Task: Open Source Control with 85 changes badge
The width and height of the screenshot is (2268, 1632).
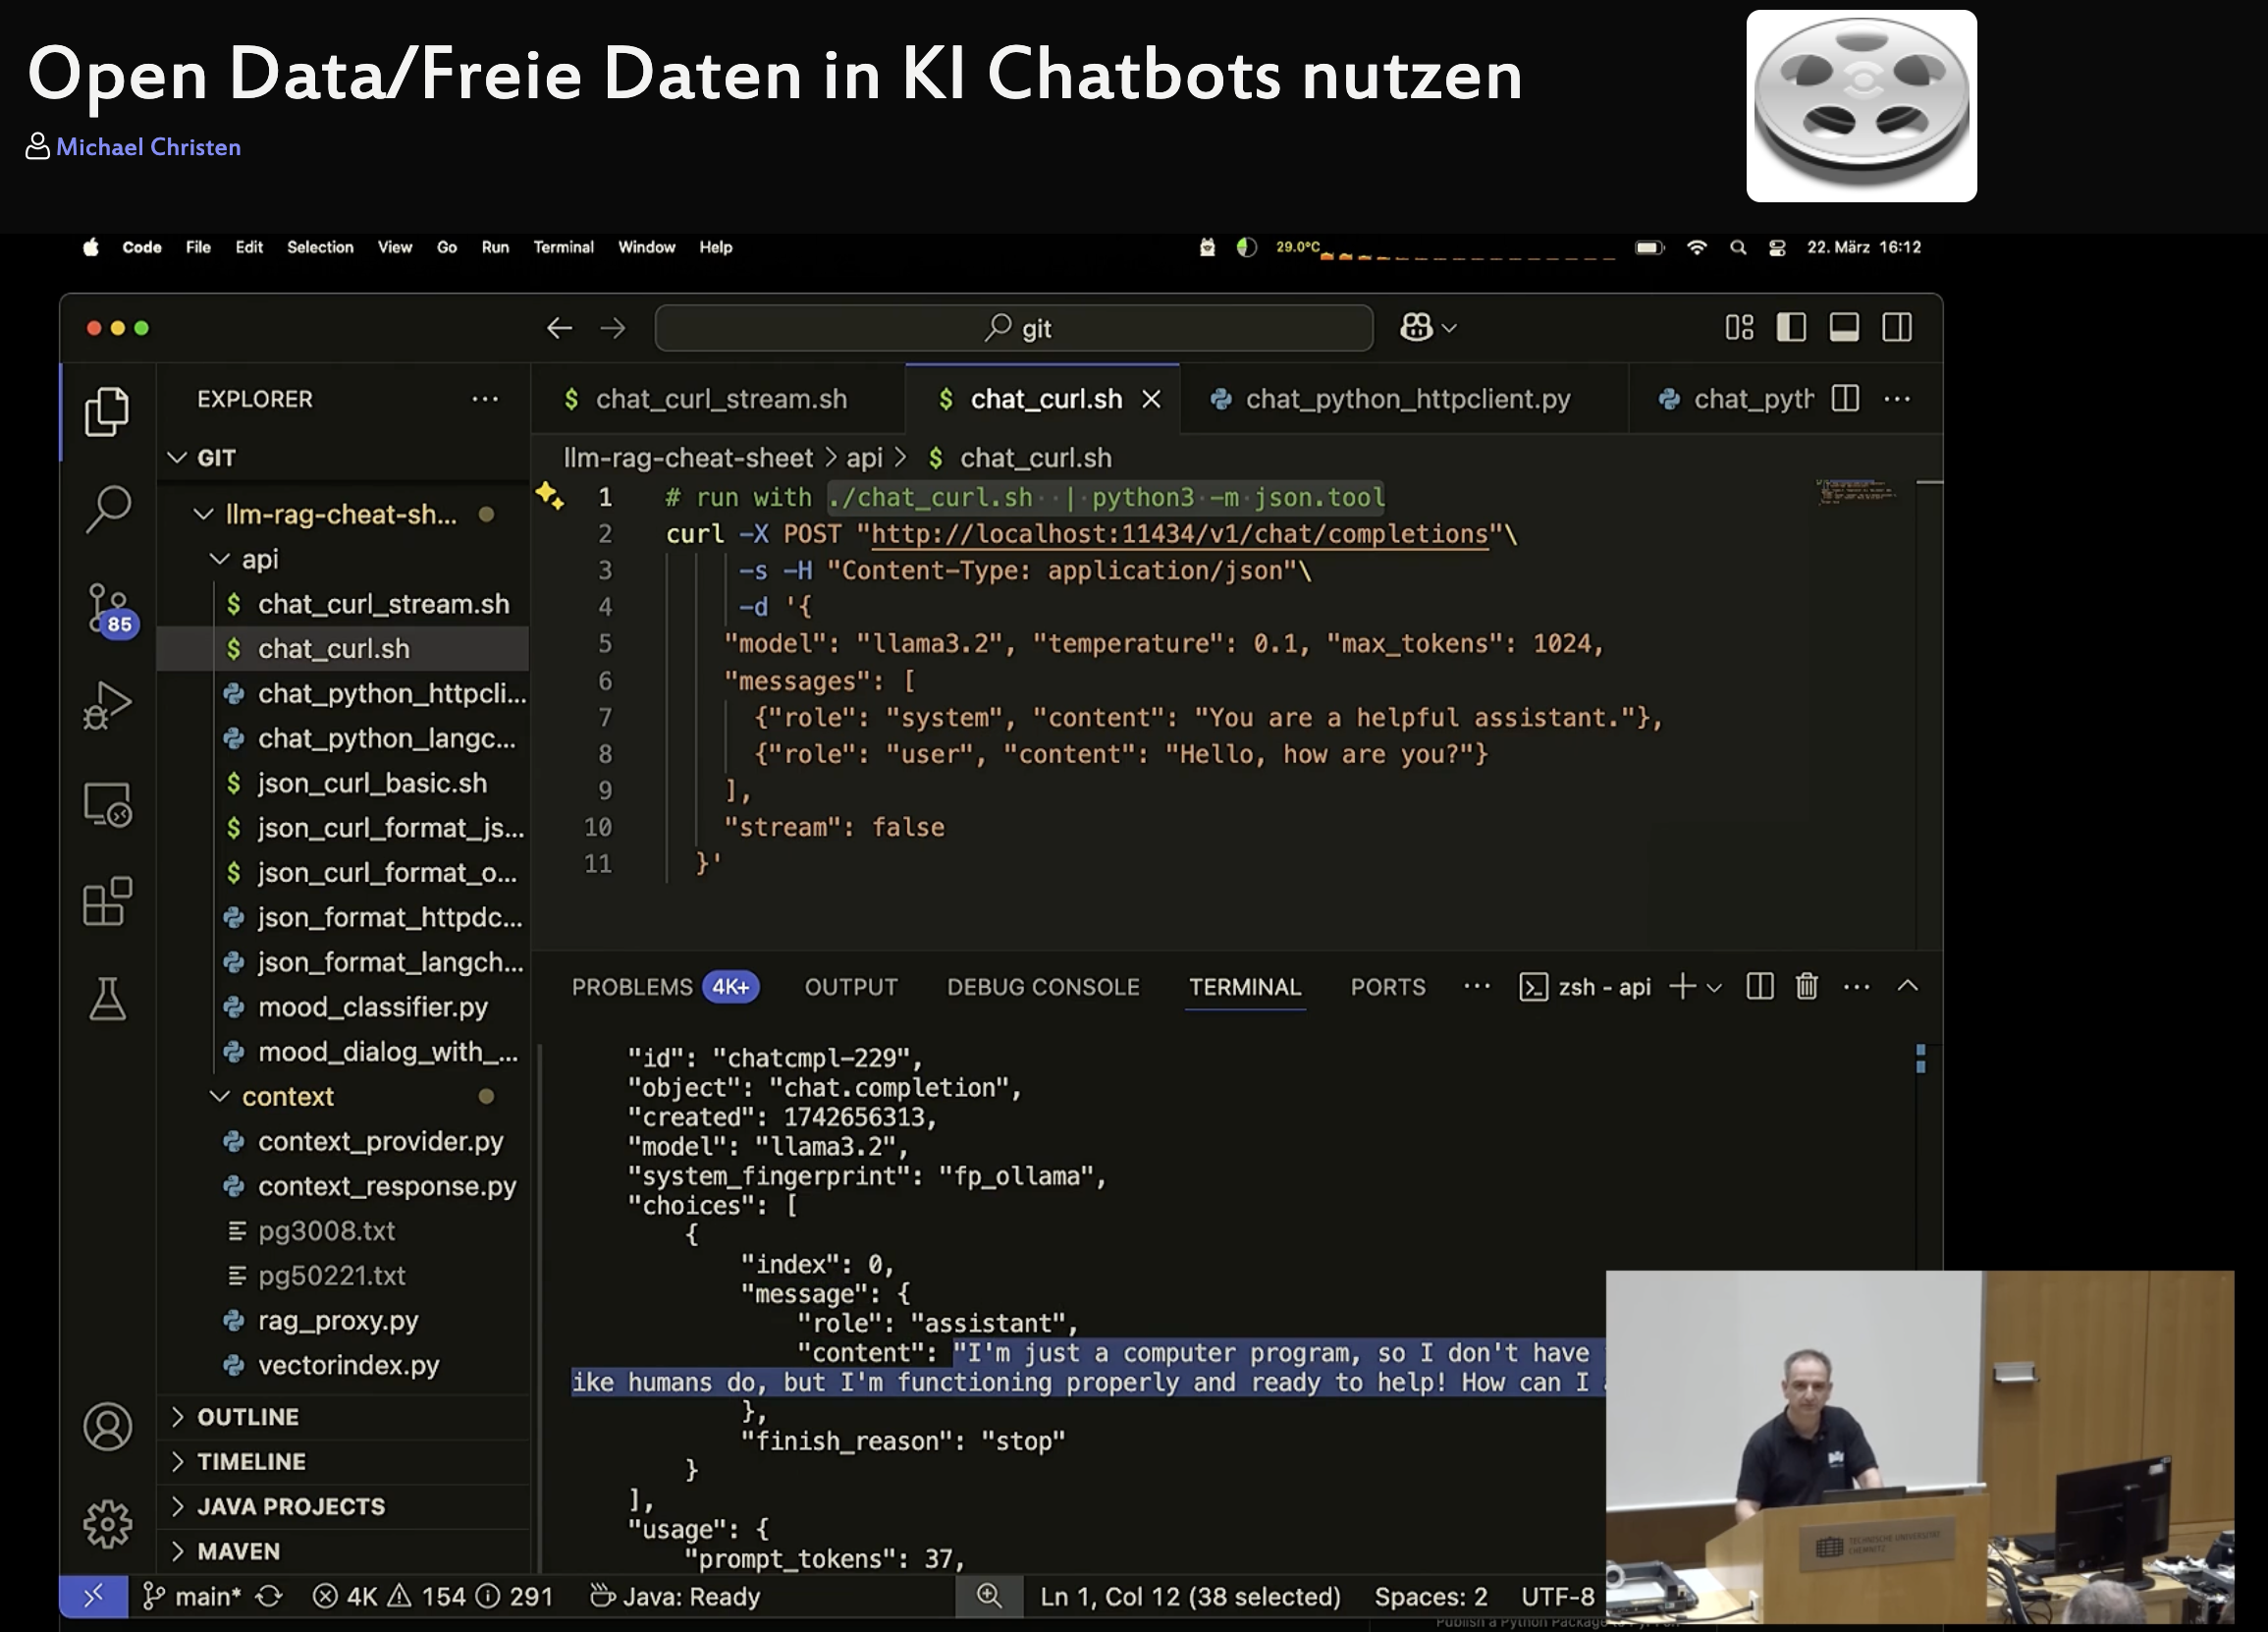Action: point(110,608)
